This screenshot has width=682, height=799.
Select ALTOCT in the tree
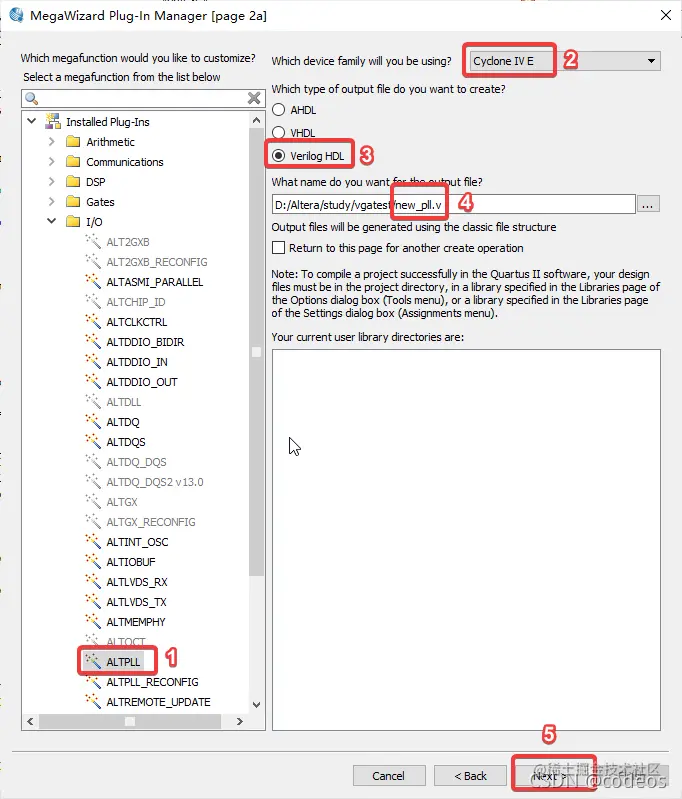(126, 641)
